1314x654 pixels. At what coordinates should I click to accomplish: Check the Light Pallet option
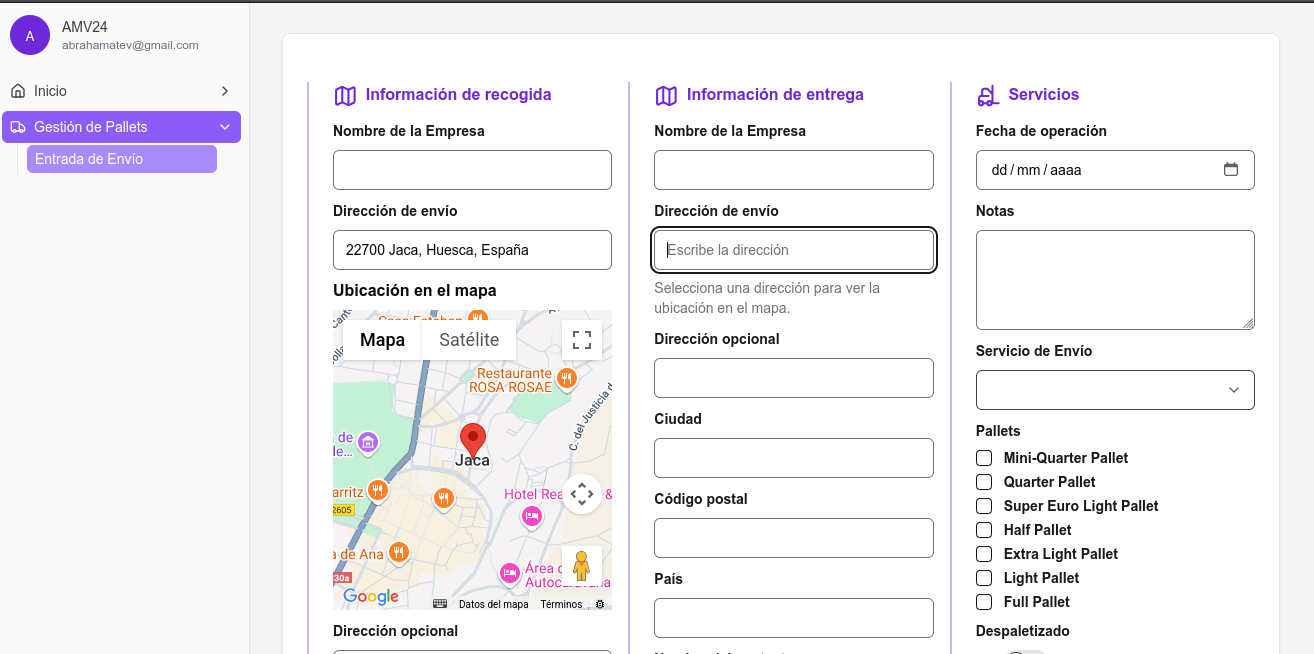[984, 578]
